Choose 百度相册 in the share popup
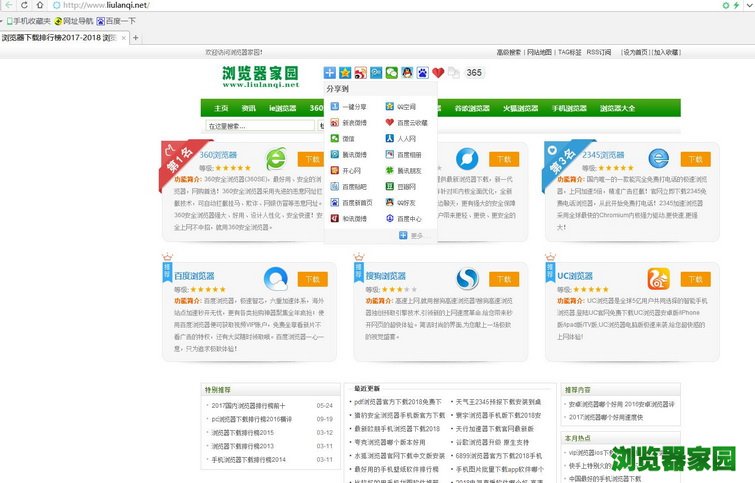Screen dimensions: 755x483 coord(404,155)
